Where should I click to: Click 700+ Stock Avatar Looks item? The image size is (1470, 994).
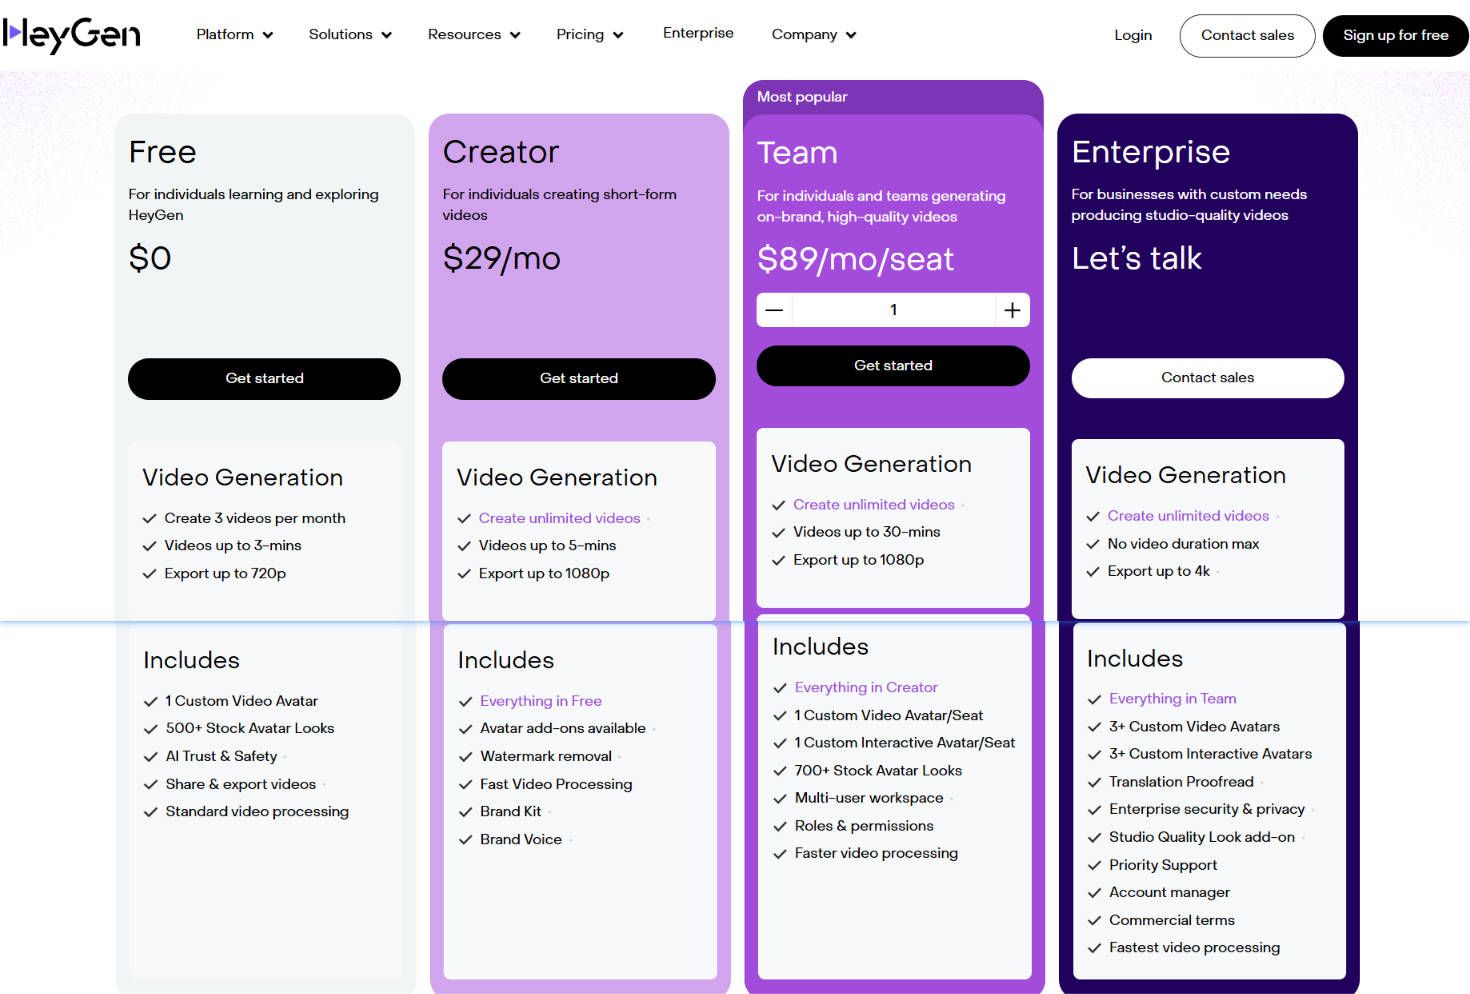click(878, 770)
